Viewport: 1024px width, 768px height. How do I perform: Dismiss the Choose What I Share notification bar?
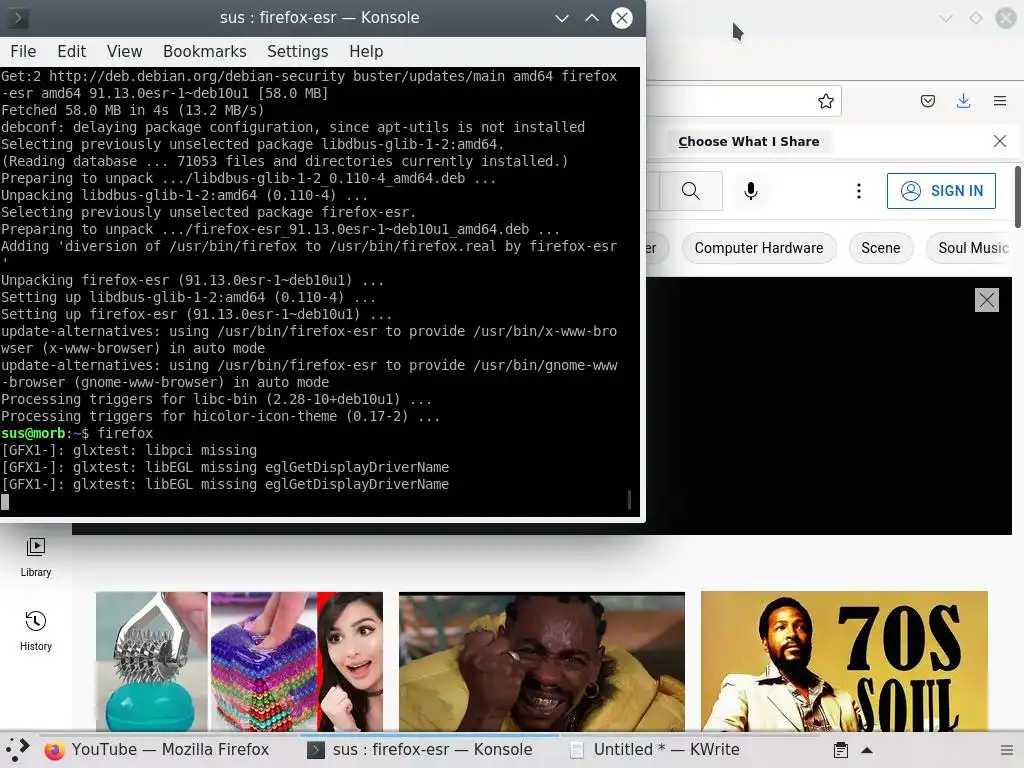click(x=999, y=141)
